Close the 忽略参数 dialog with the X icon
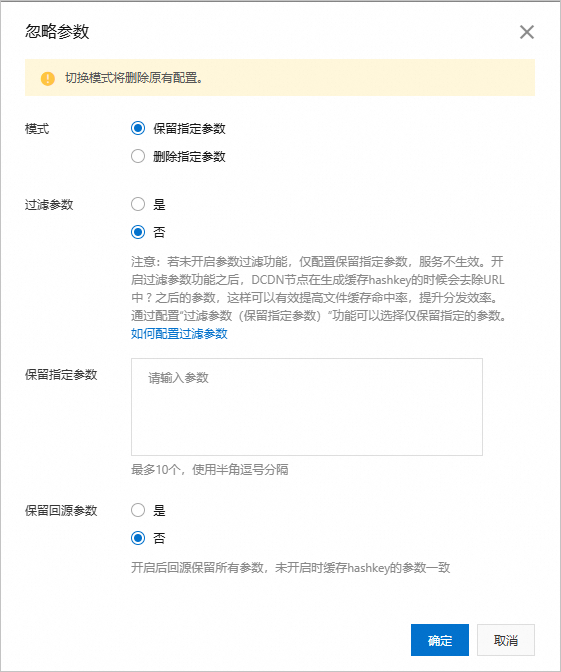The height and width of the screenshot is (672, 561). pos(527,32)
